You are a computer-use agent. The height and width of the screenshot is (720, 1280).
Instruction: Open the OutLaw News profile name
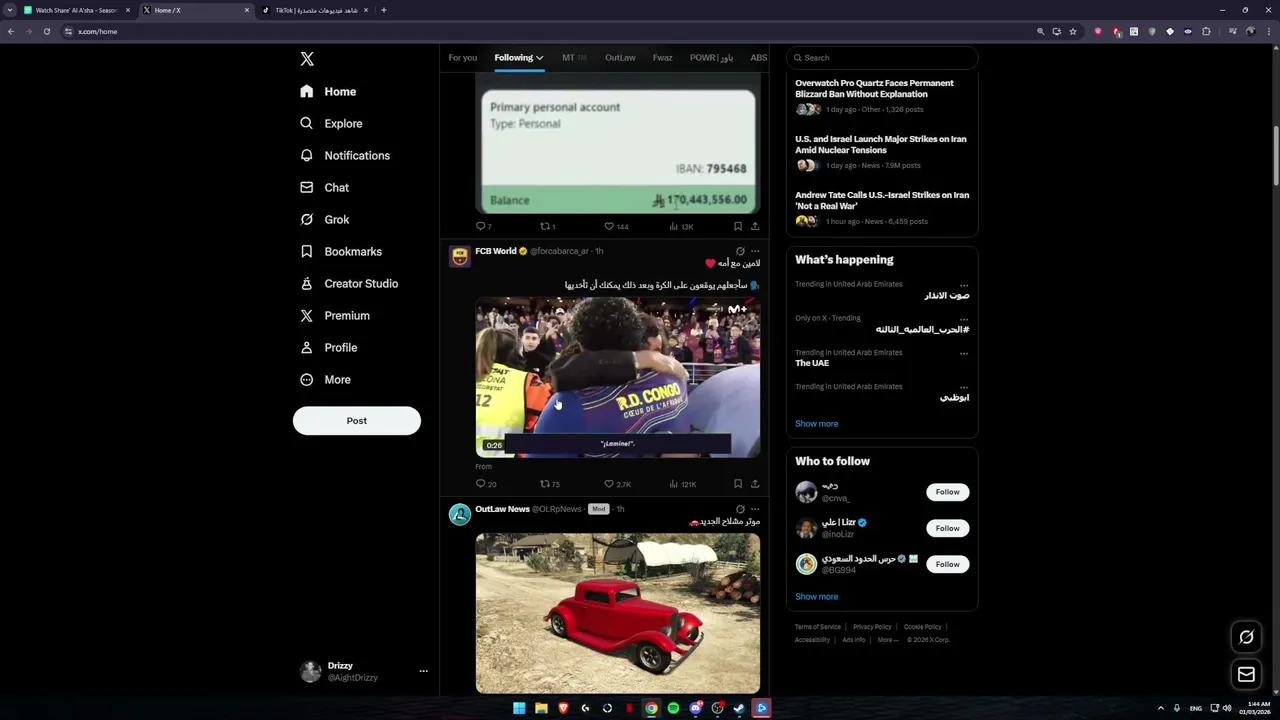(502, 509)
